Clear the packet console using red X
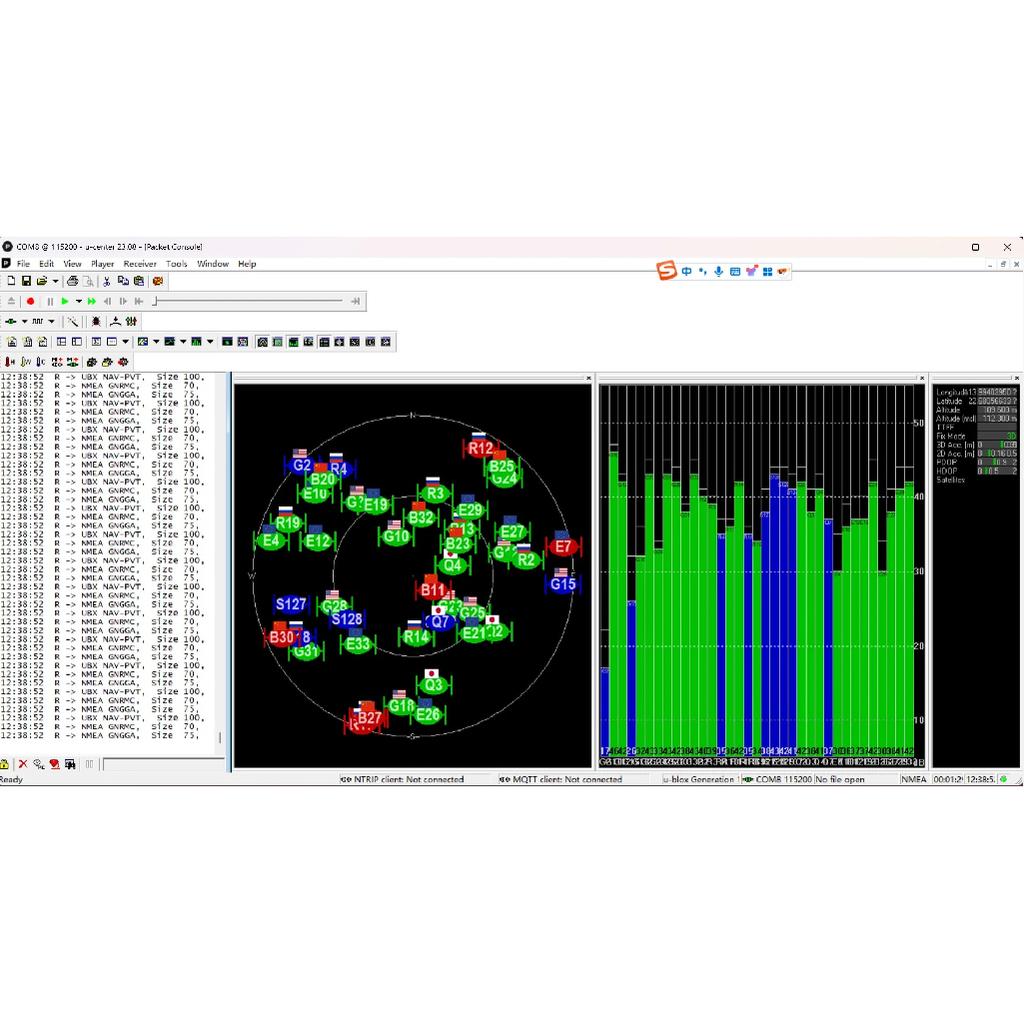The image size is (1024, 1024). pyautogui.click(x=23, y=763)
